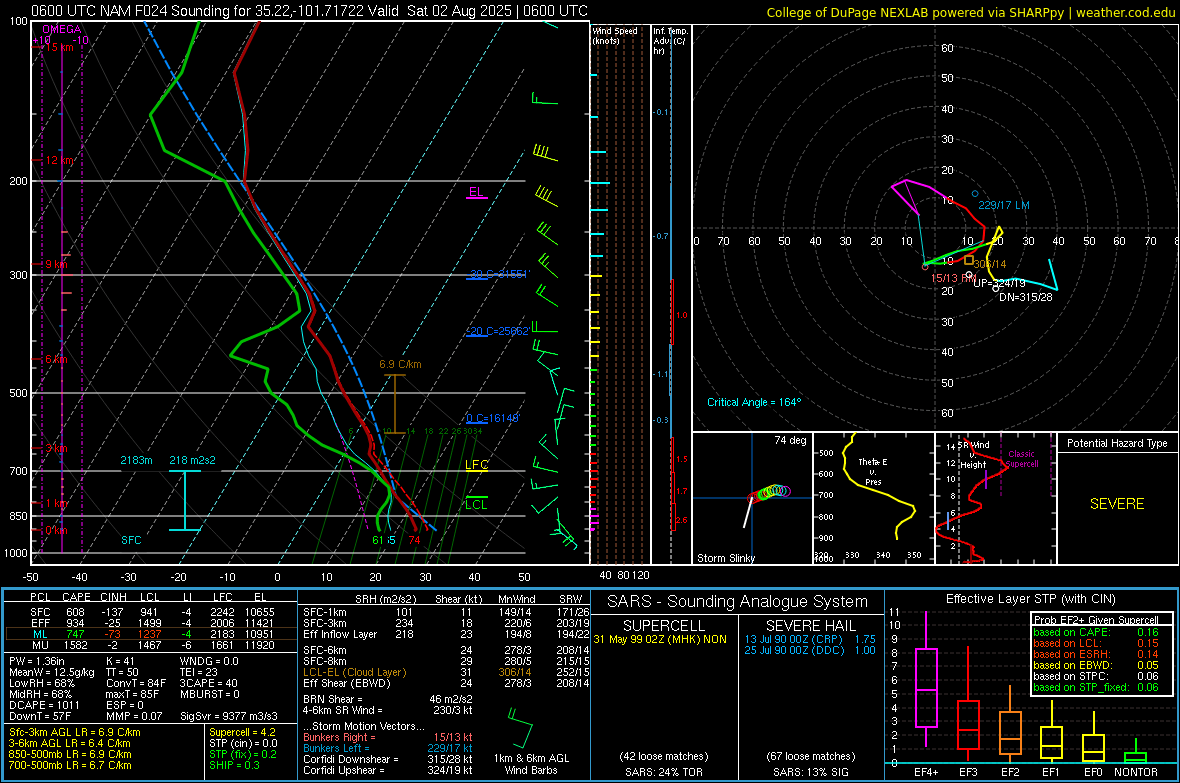Click the sounding title text at top

(309, 11)
